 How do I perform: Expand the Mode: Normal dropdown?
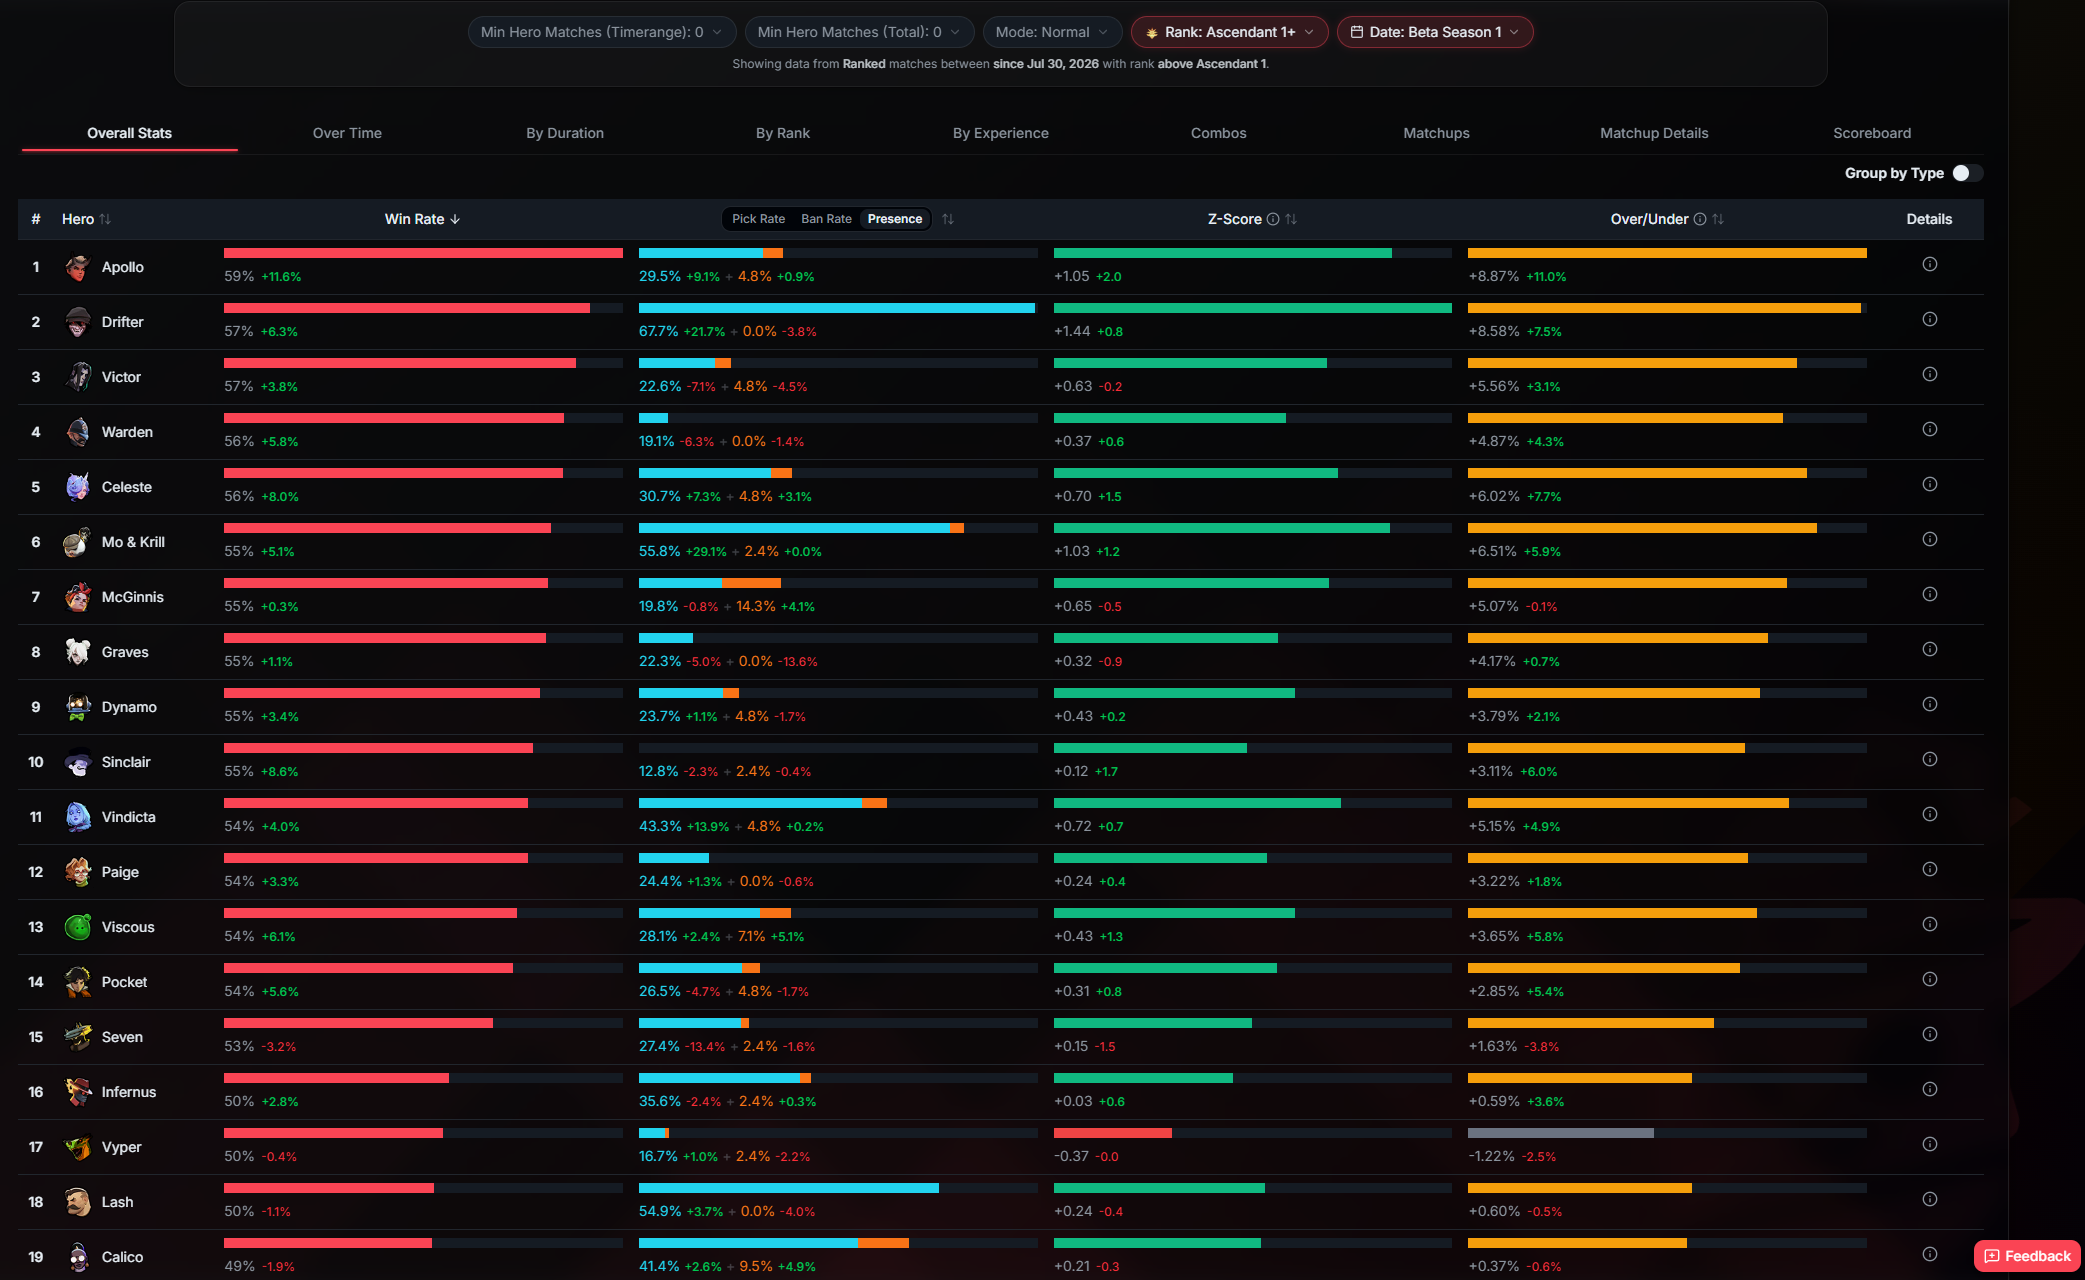pyautogui.click(x=1051, y=32)
